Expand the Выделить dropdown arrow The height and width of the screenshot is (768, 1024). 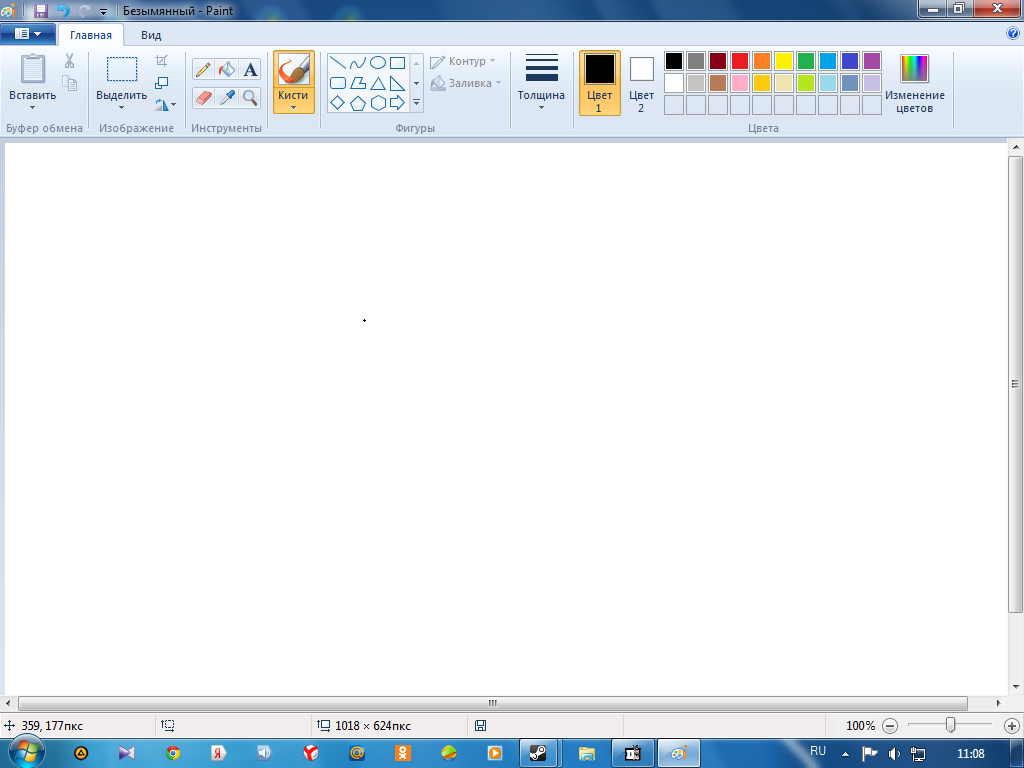(121, 108)
